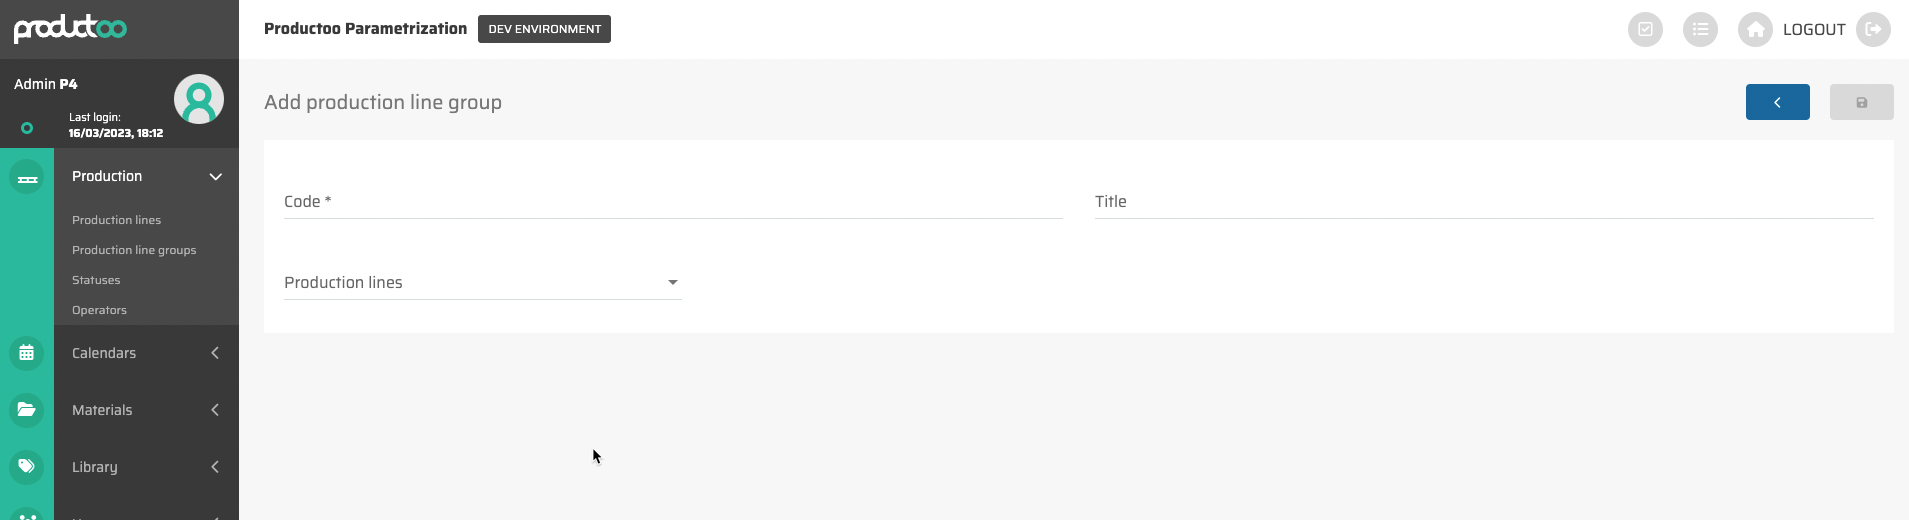This screenshot has height=520, width=1909.
Task: Click the grey save button
Action: coord(1861,102)
